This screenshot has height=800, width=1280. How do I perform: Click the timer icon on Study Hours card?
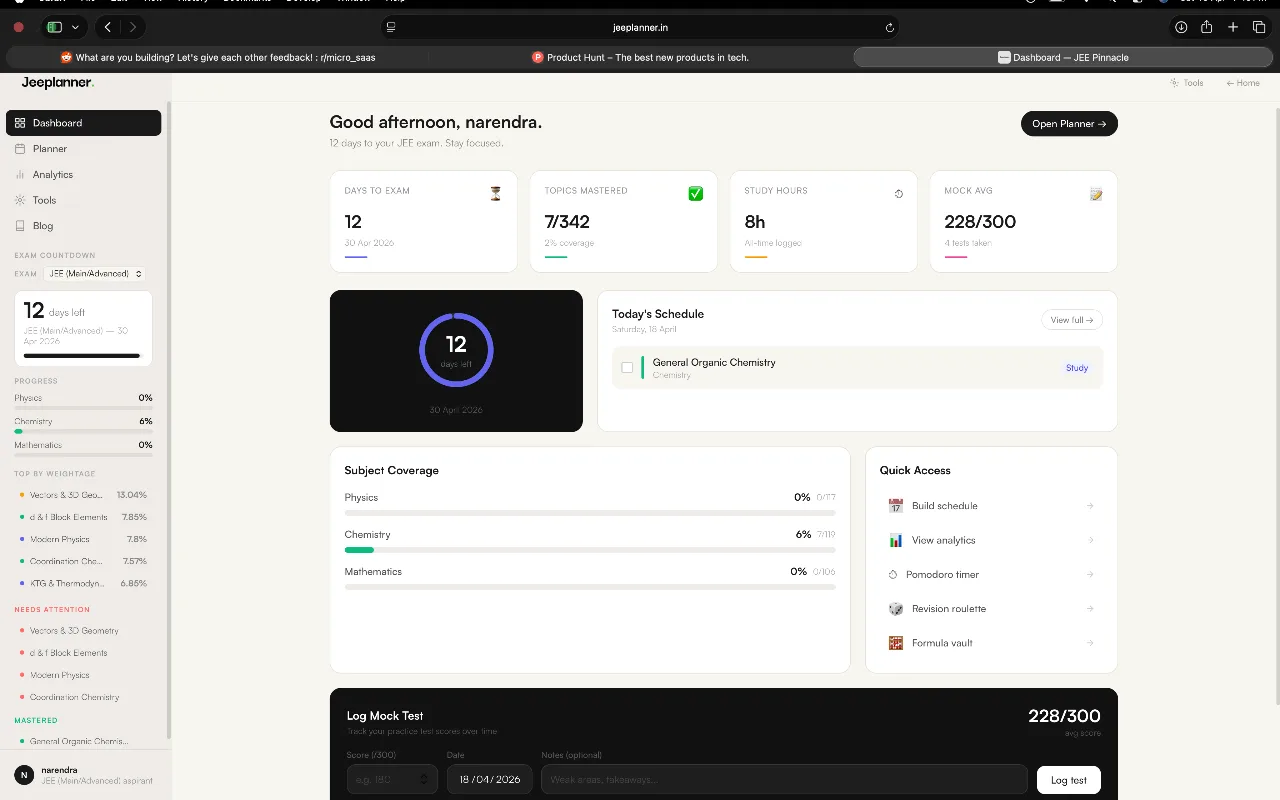898,194
